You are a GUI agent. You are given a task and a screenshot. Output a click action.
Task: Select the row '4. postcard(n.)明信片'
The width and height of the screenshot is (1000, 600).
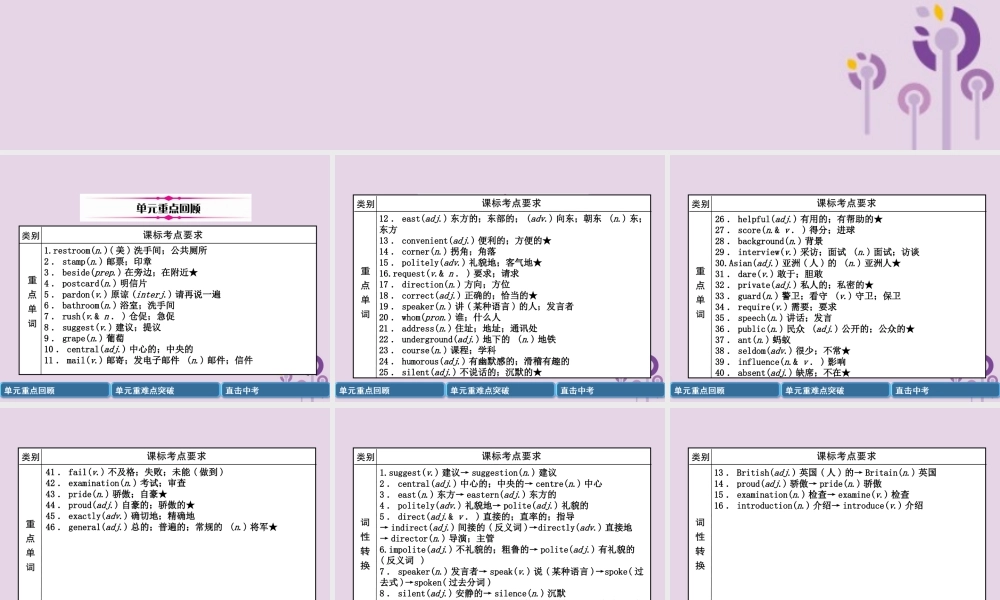coord(95,283)
